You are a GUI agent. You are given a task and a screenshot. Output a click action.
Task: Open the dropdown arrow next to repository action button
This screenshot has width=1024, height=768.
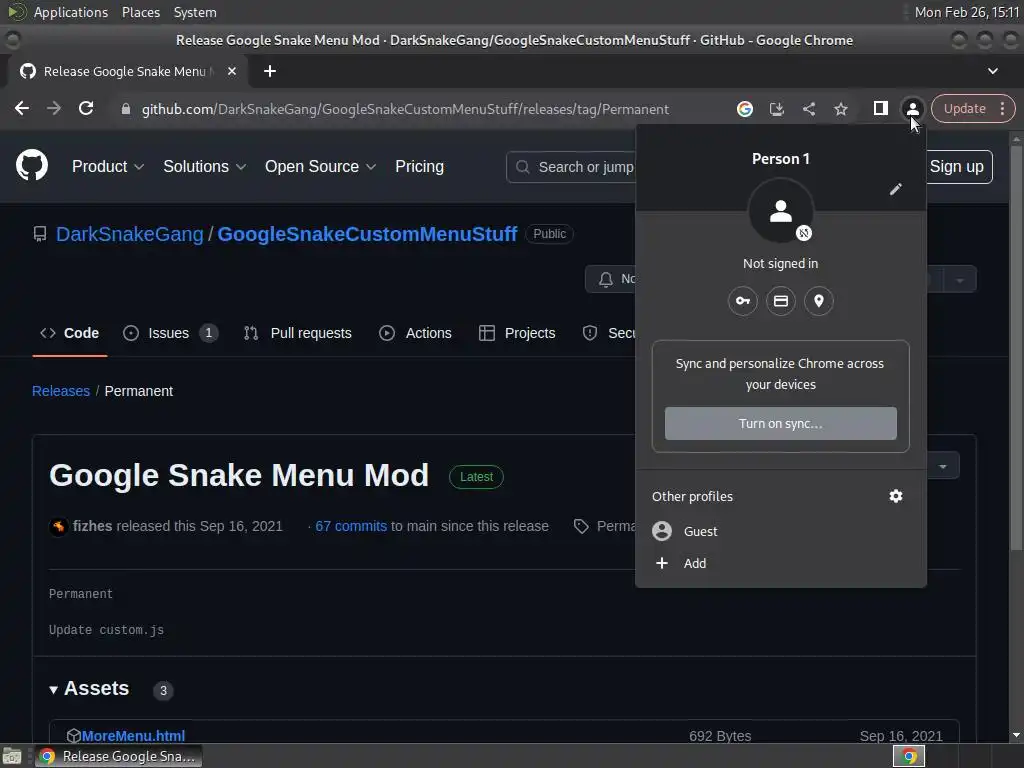(x=959, y=280)
